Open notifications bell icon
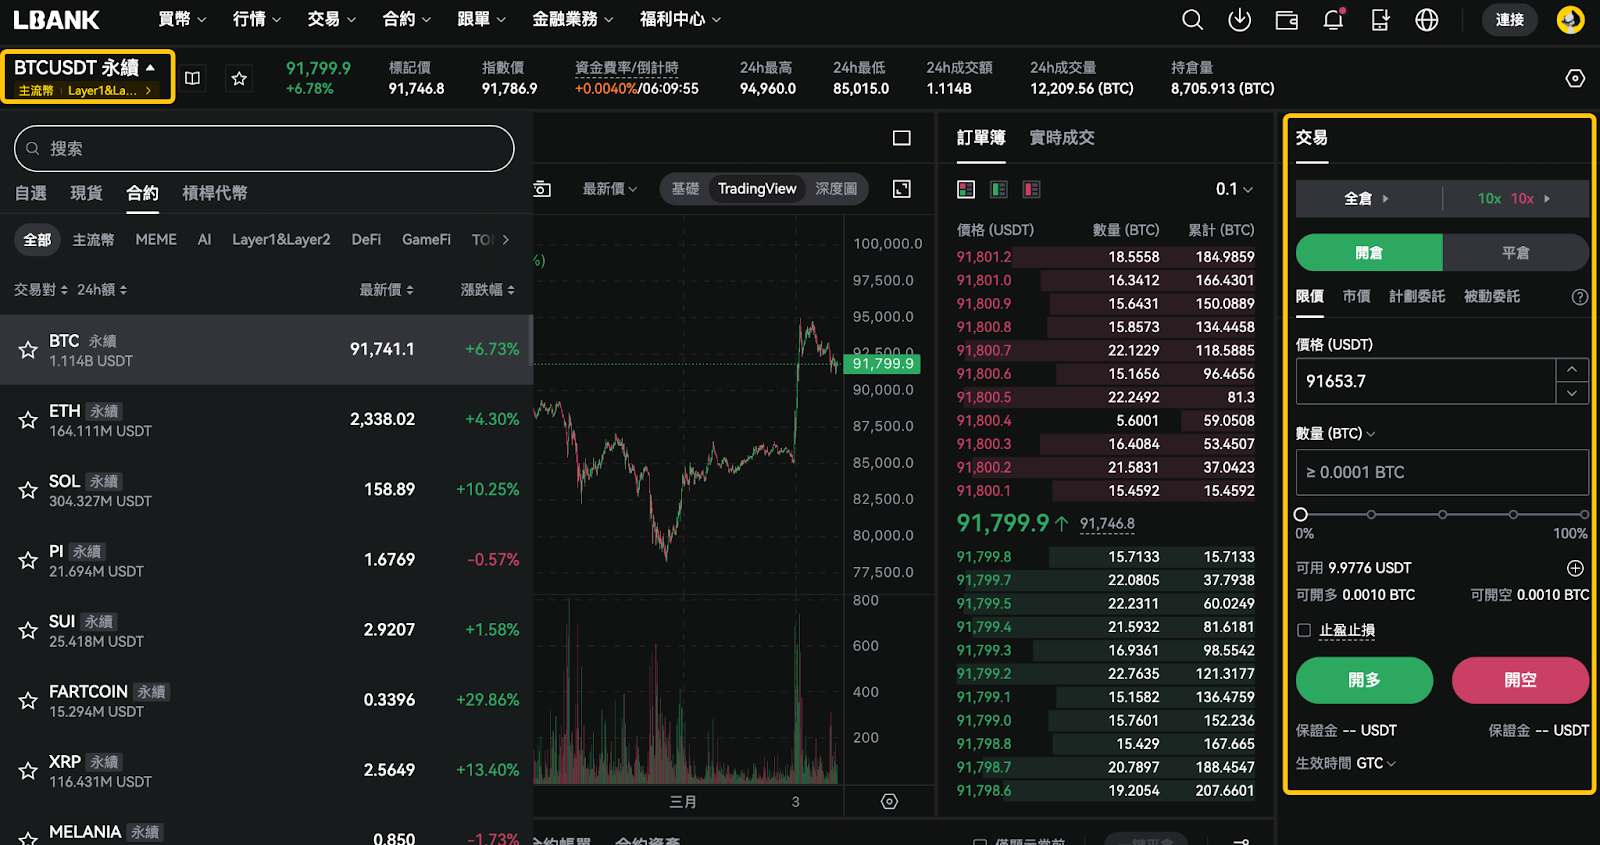 tap(1333, 20)
